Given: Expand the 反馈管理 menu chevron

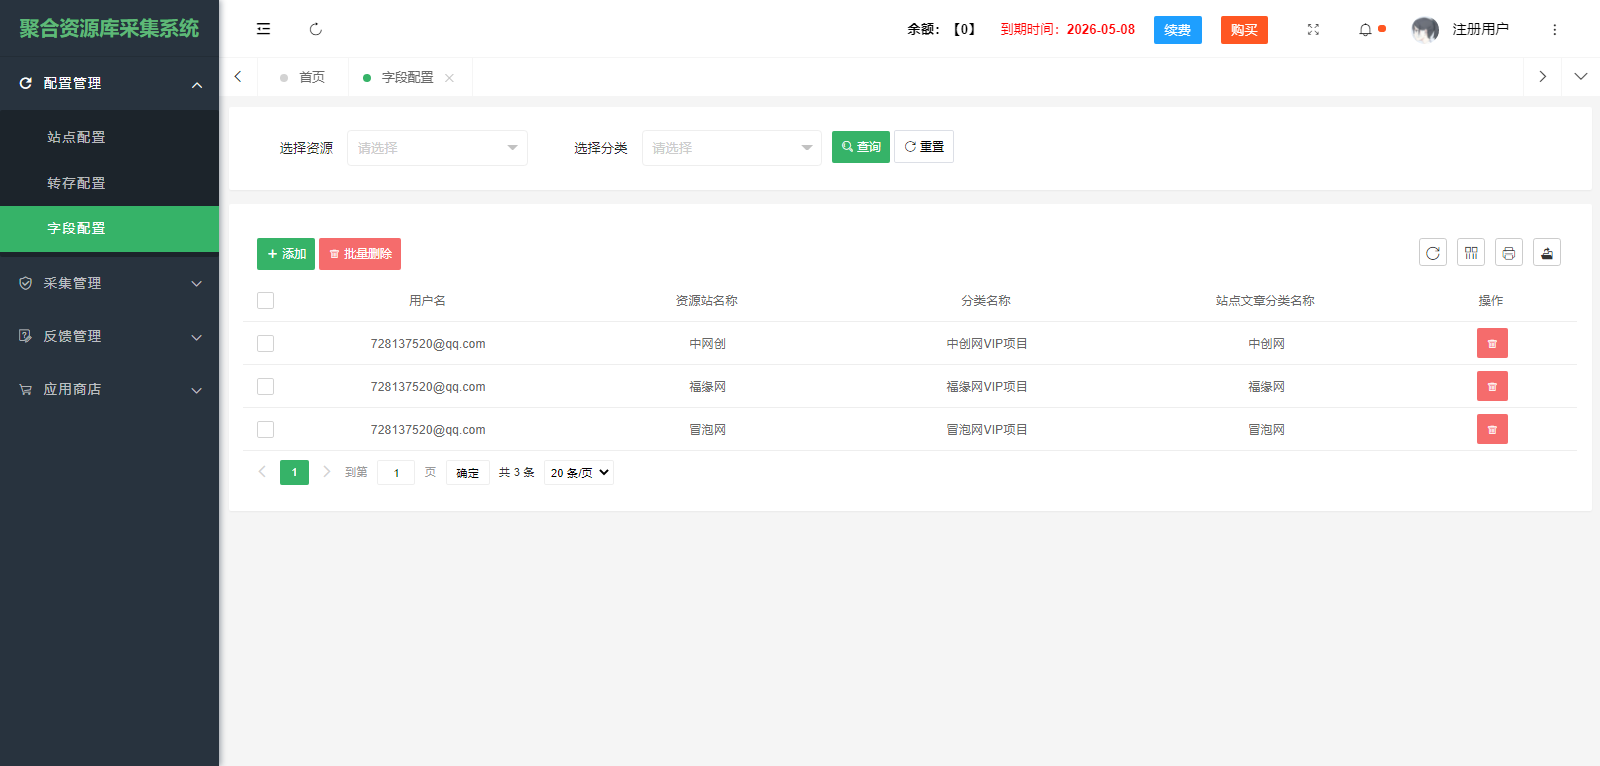Looking at the screenshot, I should (x=197, y=337).
